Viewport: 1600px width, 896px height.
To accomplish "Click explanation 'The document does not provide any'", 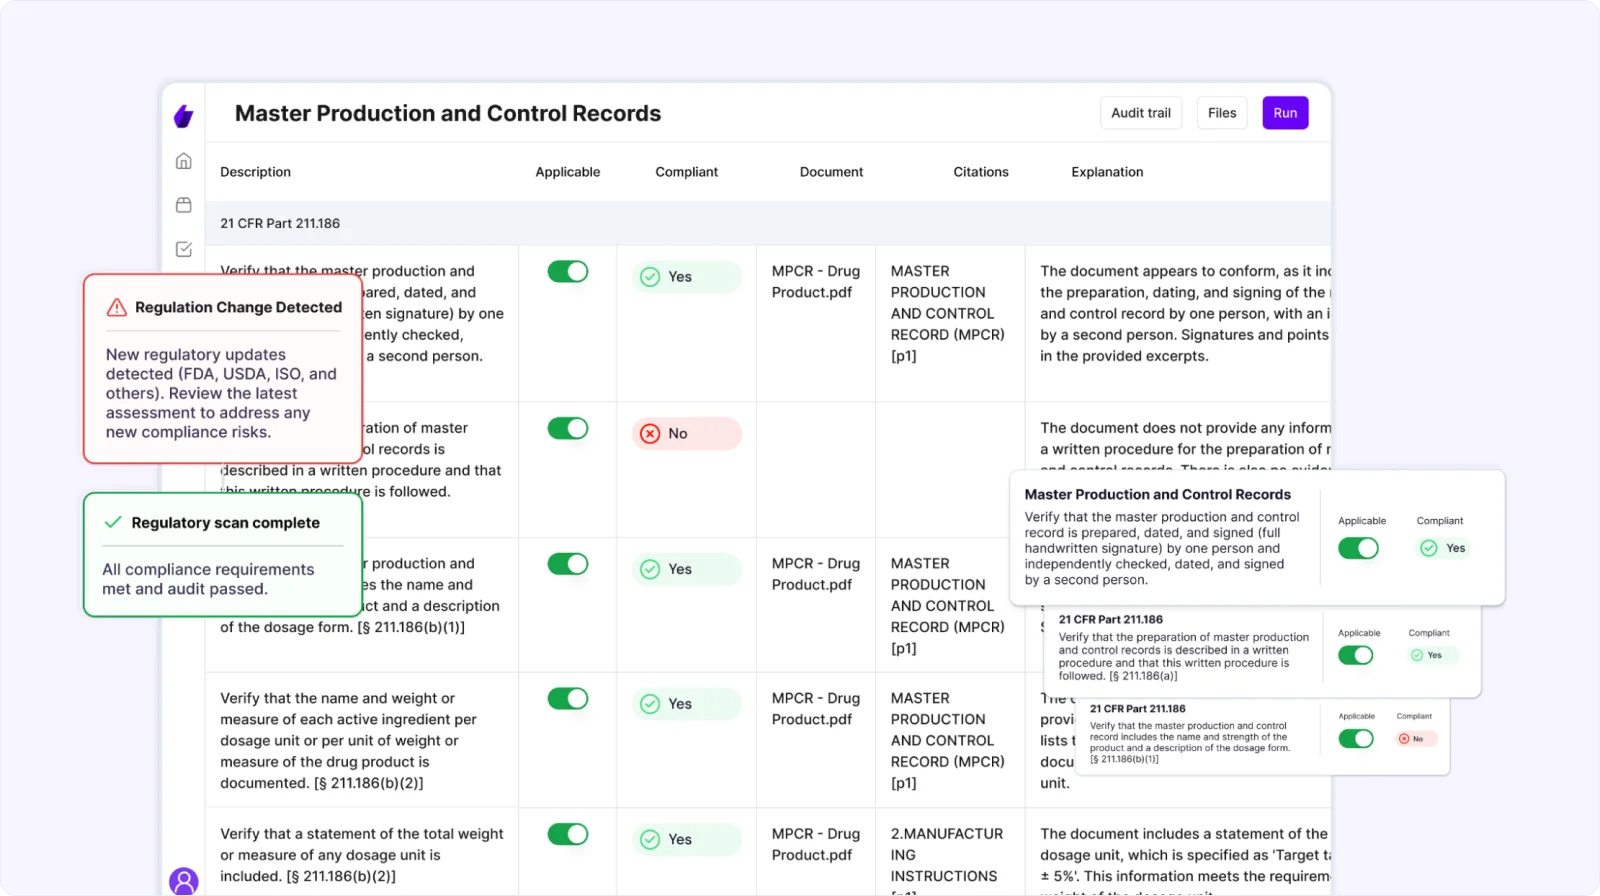I will point(1185,447).
